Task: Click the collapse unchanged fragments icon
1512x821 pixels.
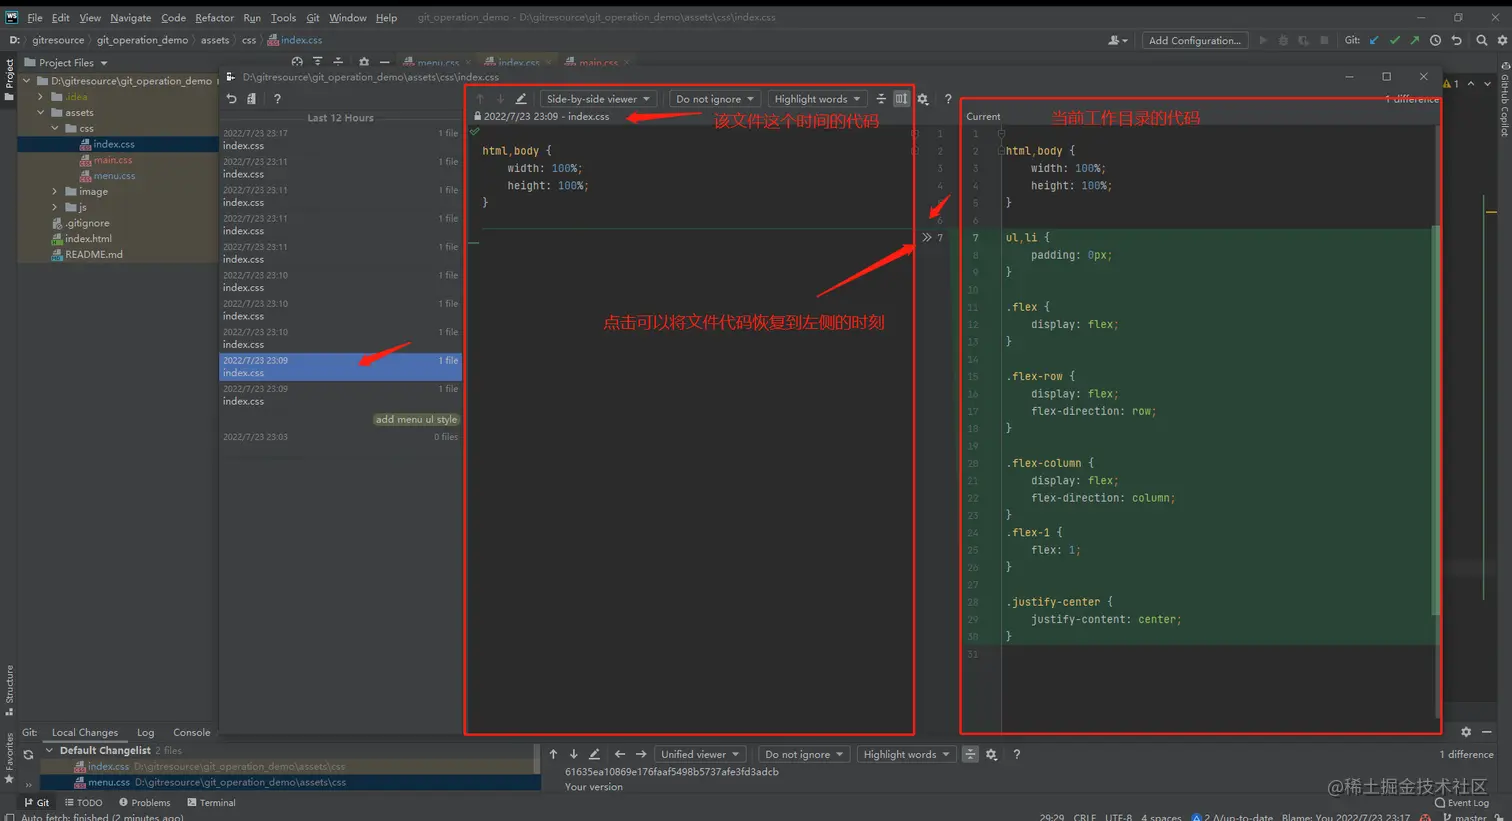Action: pyautogui.click(x=881, y=99)
